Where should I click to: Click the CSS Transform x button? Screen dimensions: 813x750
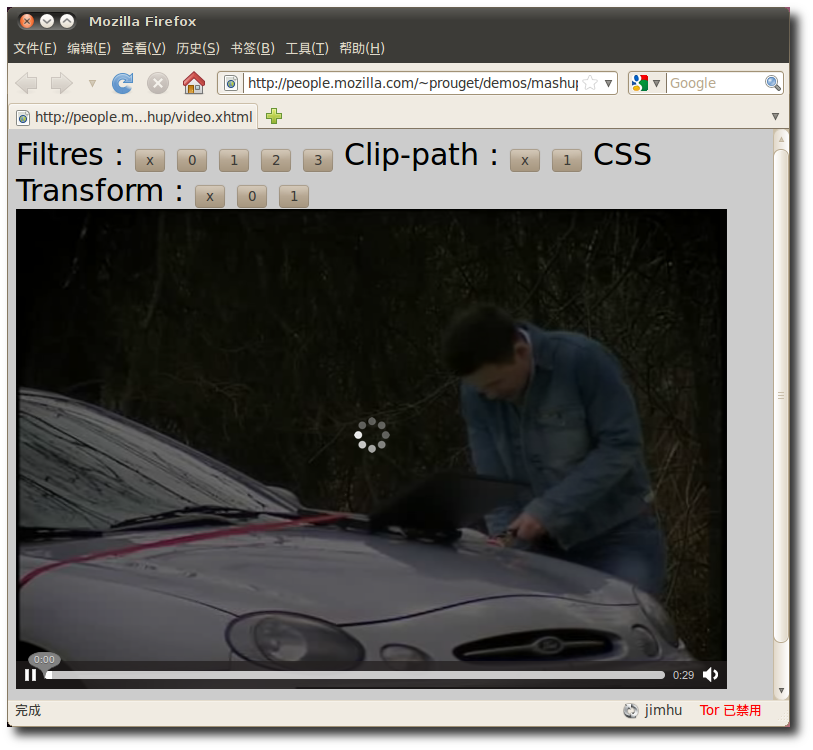(x=210, y=196)
